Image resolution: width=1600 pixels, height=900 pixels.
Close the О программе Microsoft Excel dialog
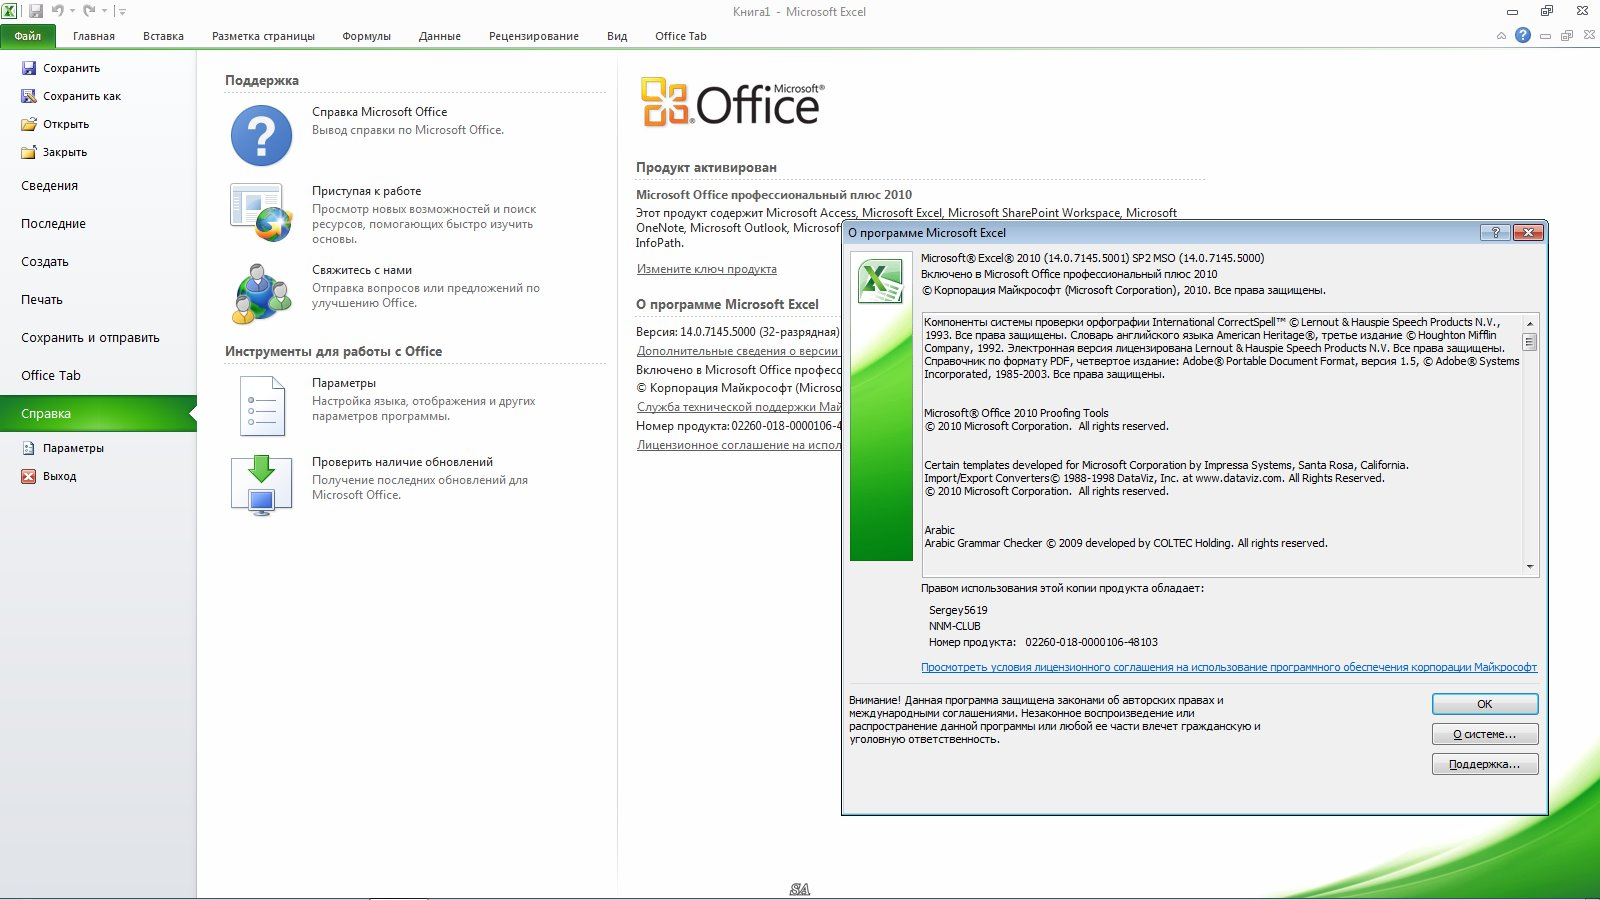point(1528,232)
